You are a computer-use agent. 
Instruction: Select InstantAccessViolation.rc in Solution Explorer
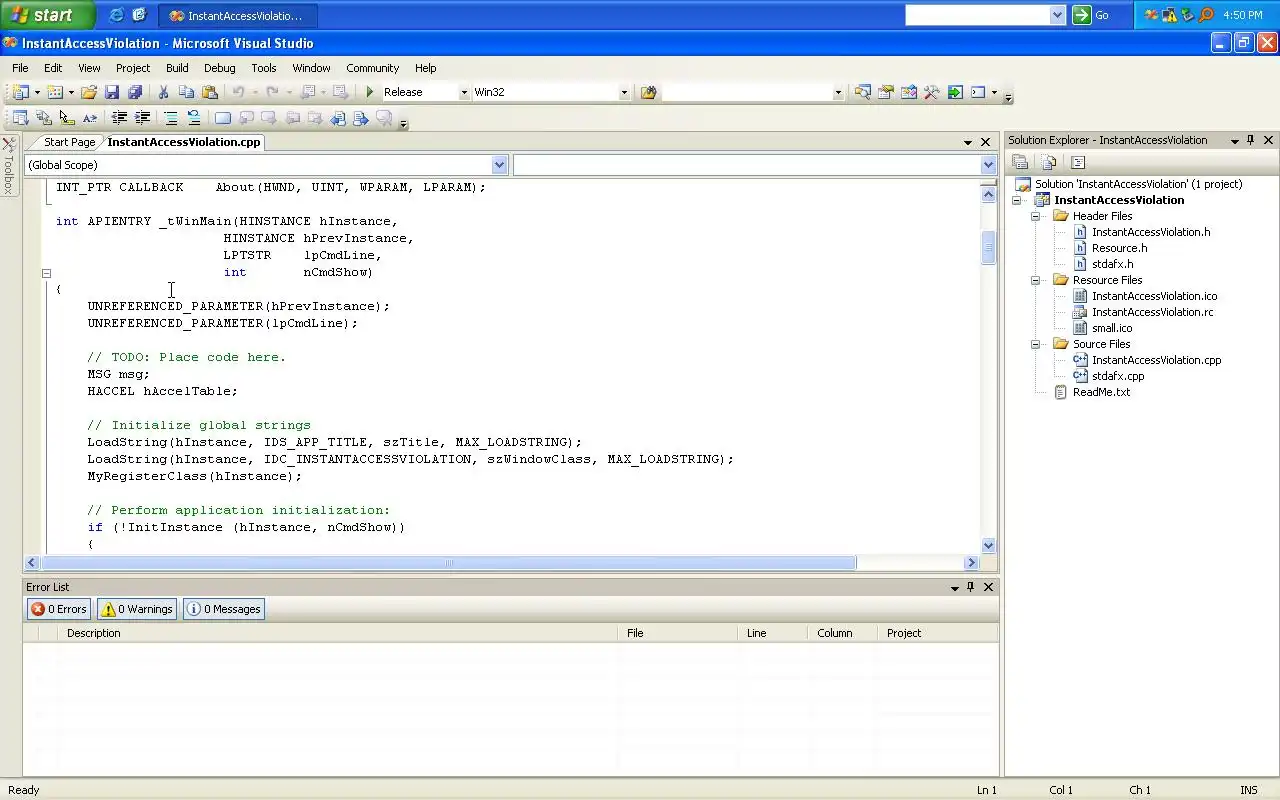tap(1152, 312)
